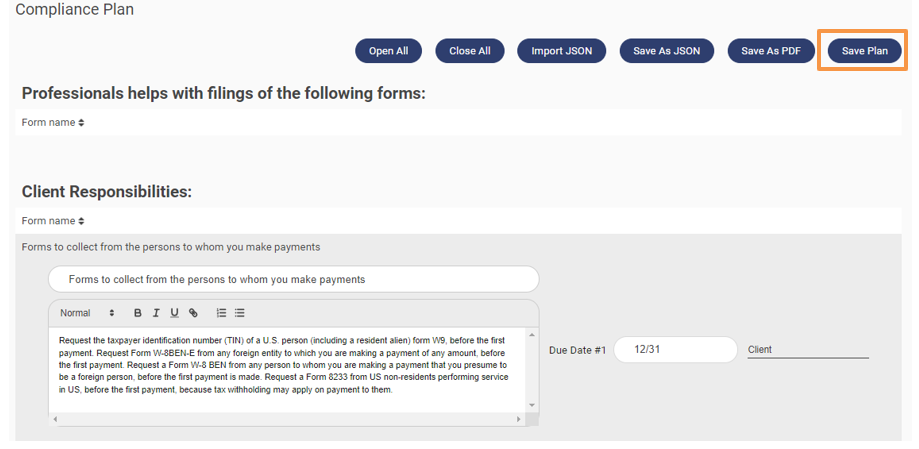Viewport: 919px width, 449px height.
Task: Click the Due Date #1 field
Action: 675,349
